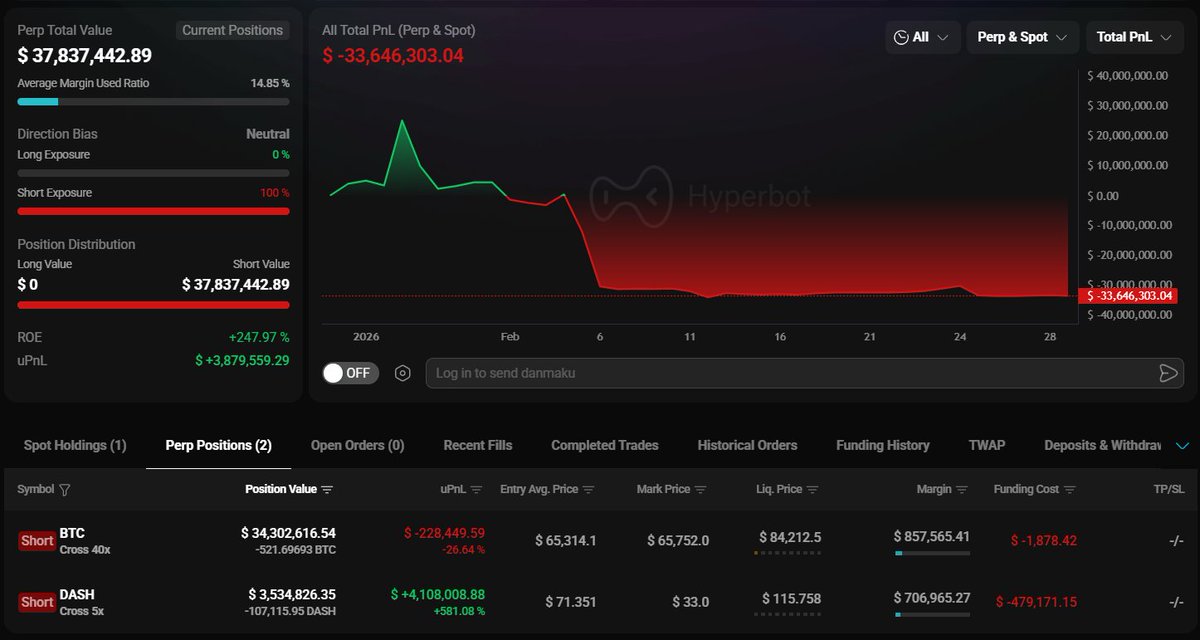Open danmaku settings hexagon icon
Image resolution: width=1200 pixels, height=640 pixels.
coord(402,373)
